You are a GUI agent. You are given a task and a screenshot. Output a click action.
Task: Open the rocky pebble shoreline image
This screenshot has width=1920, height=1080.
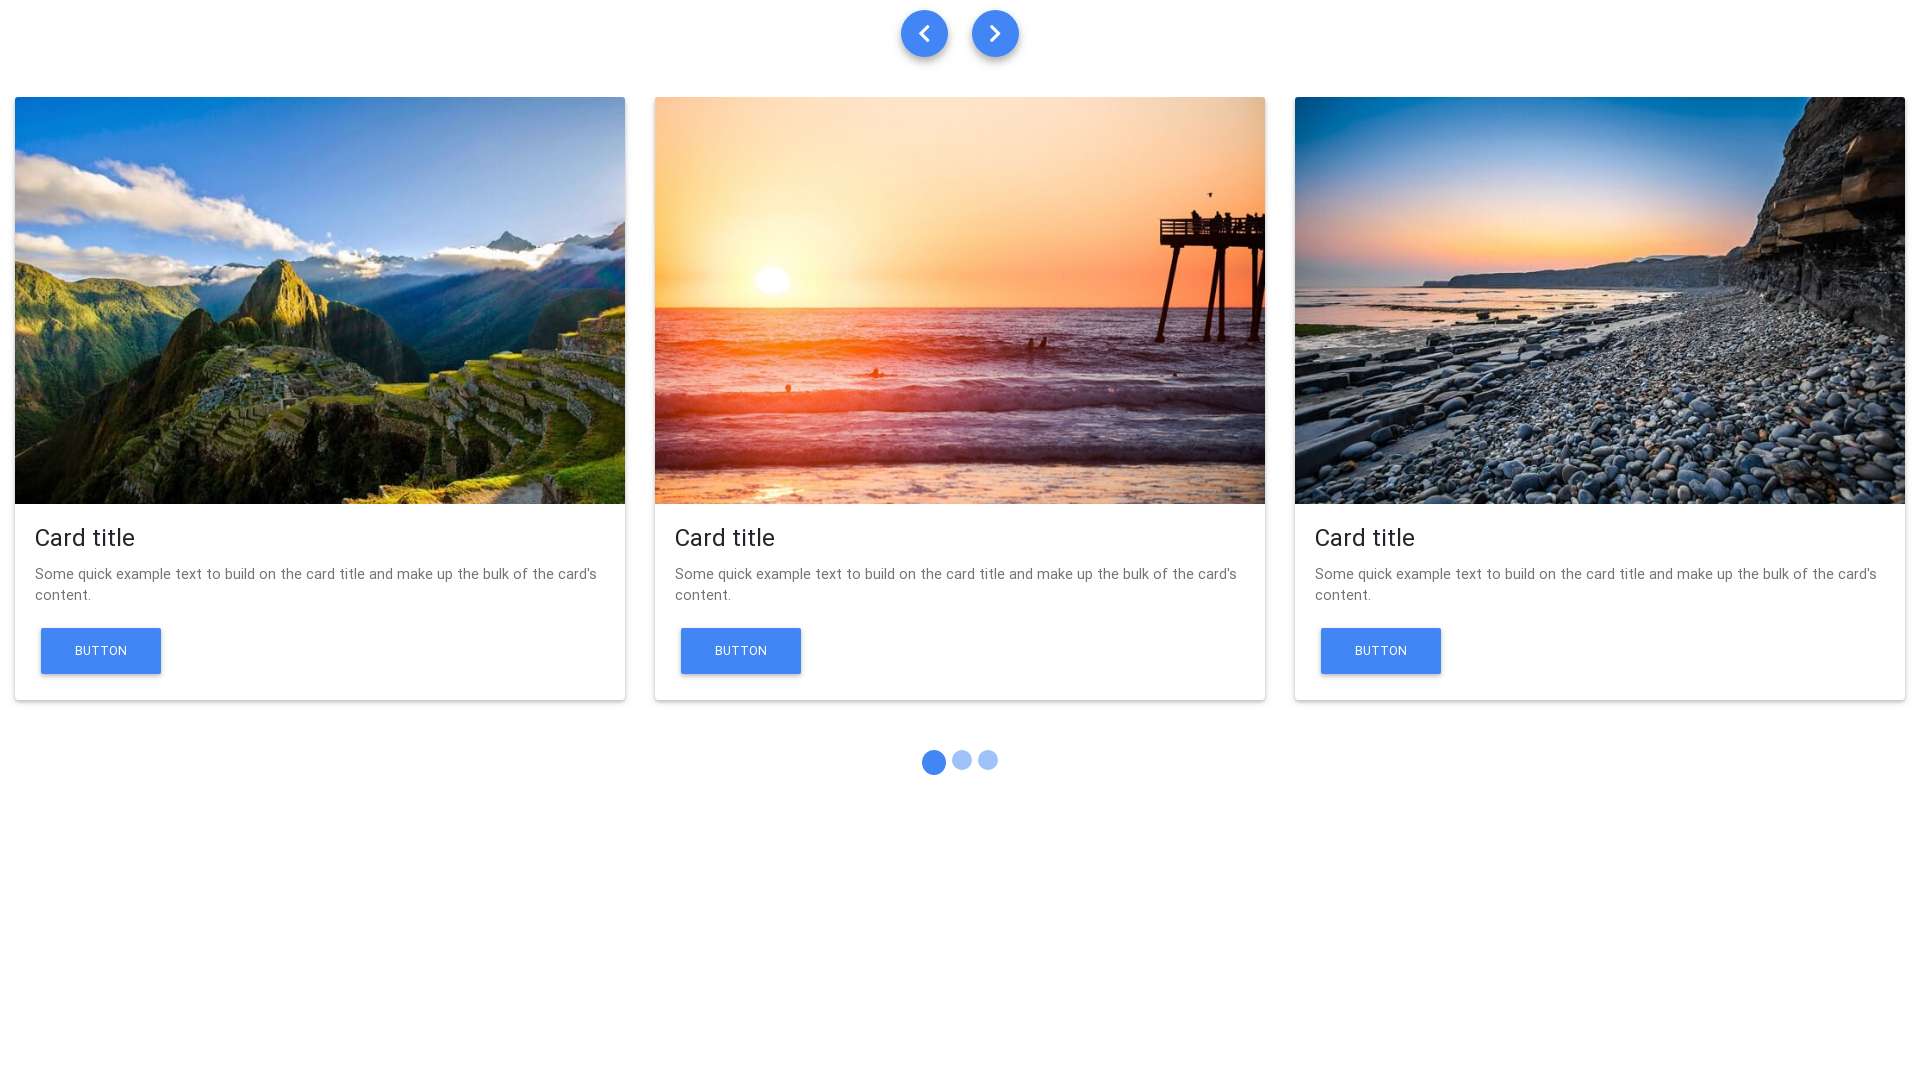pyautogui.click(x=1600, y=300)
